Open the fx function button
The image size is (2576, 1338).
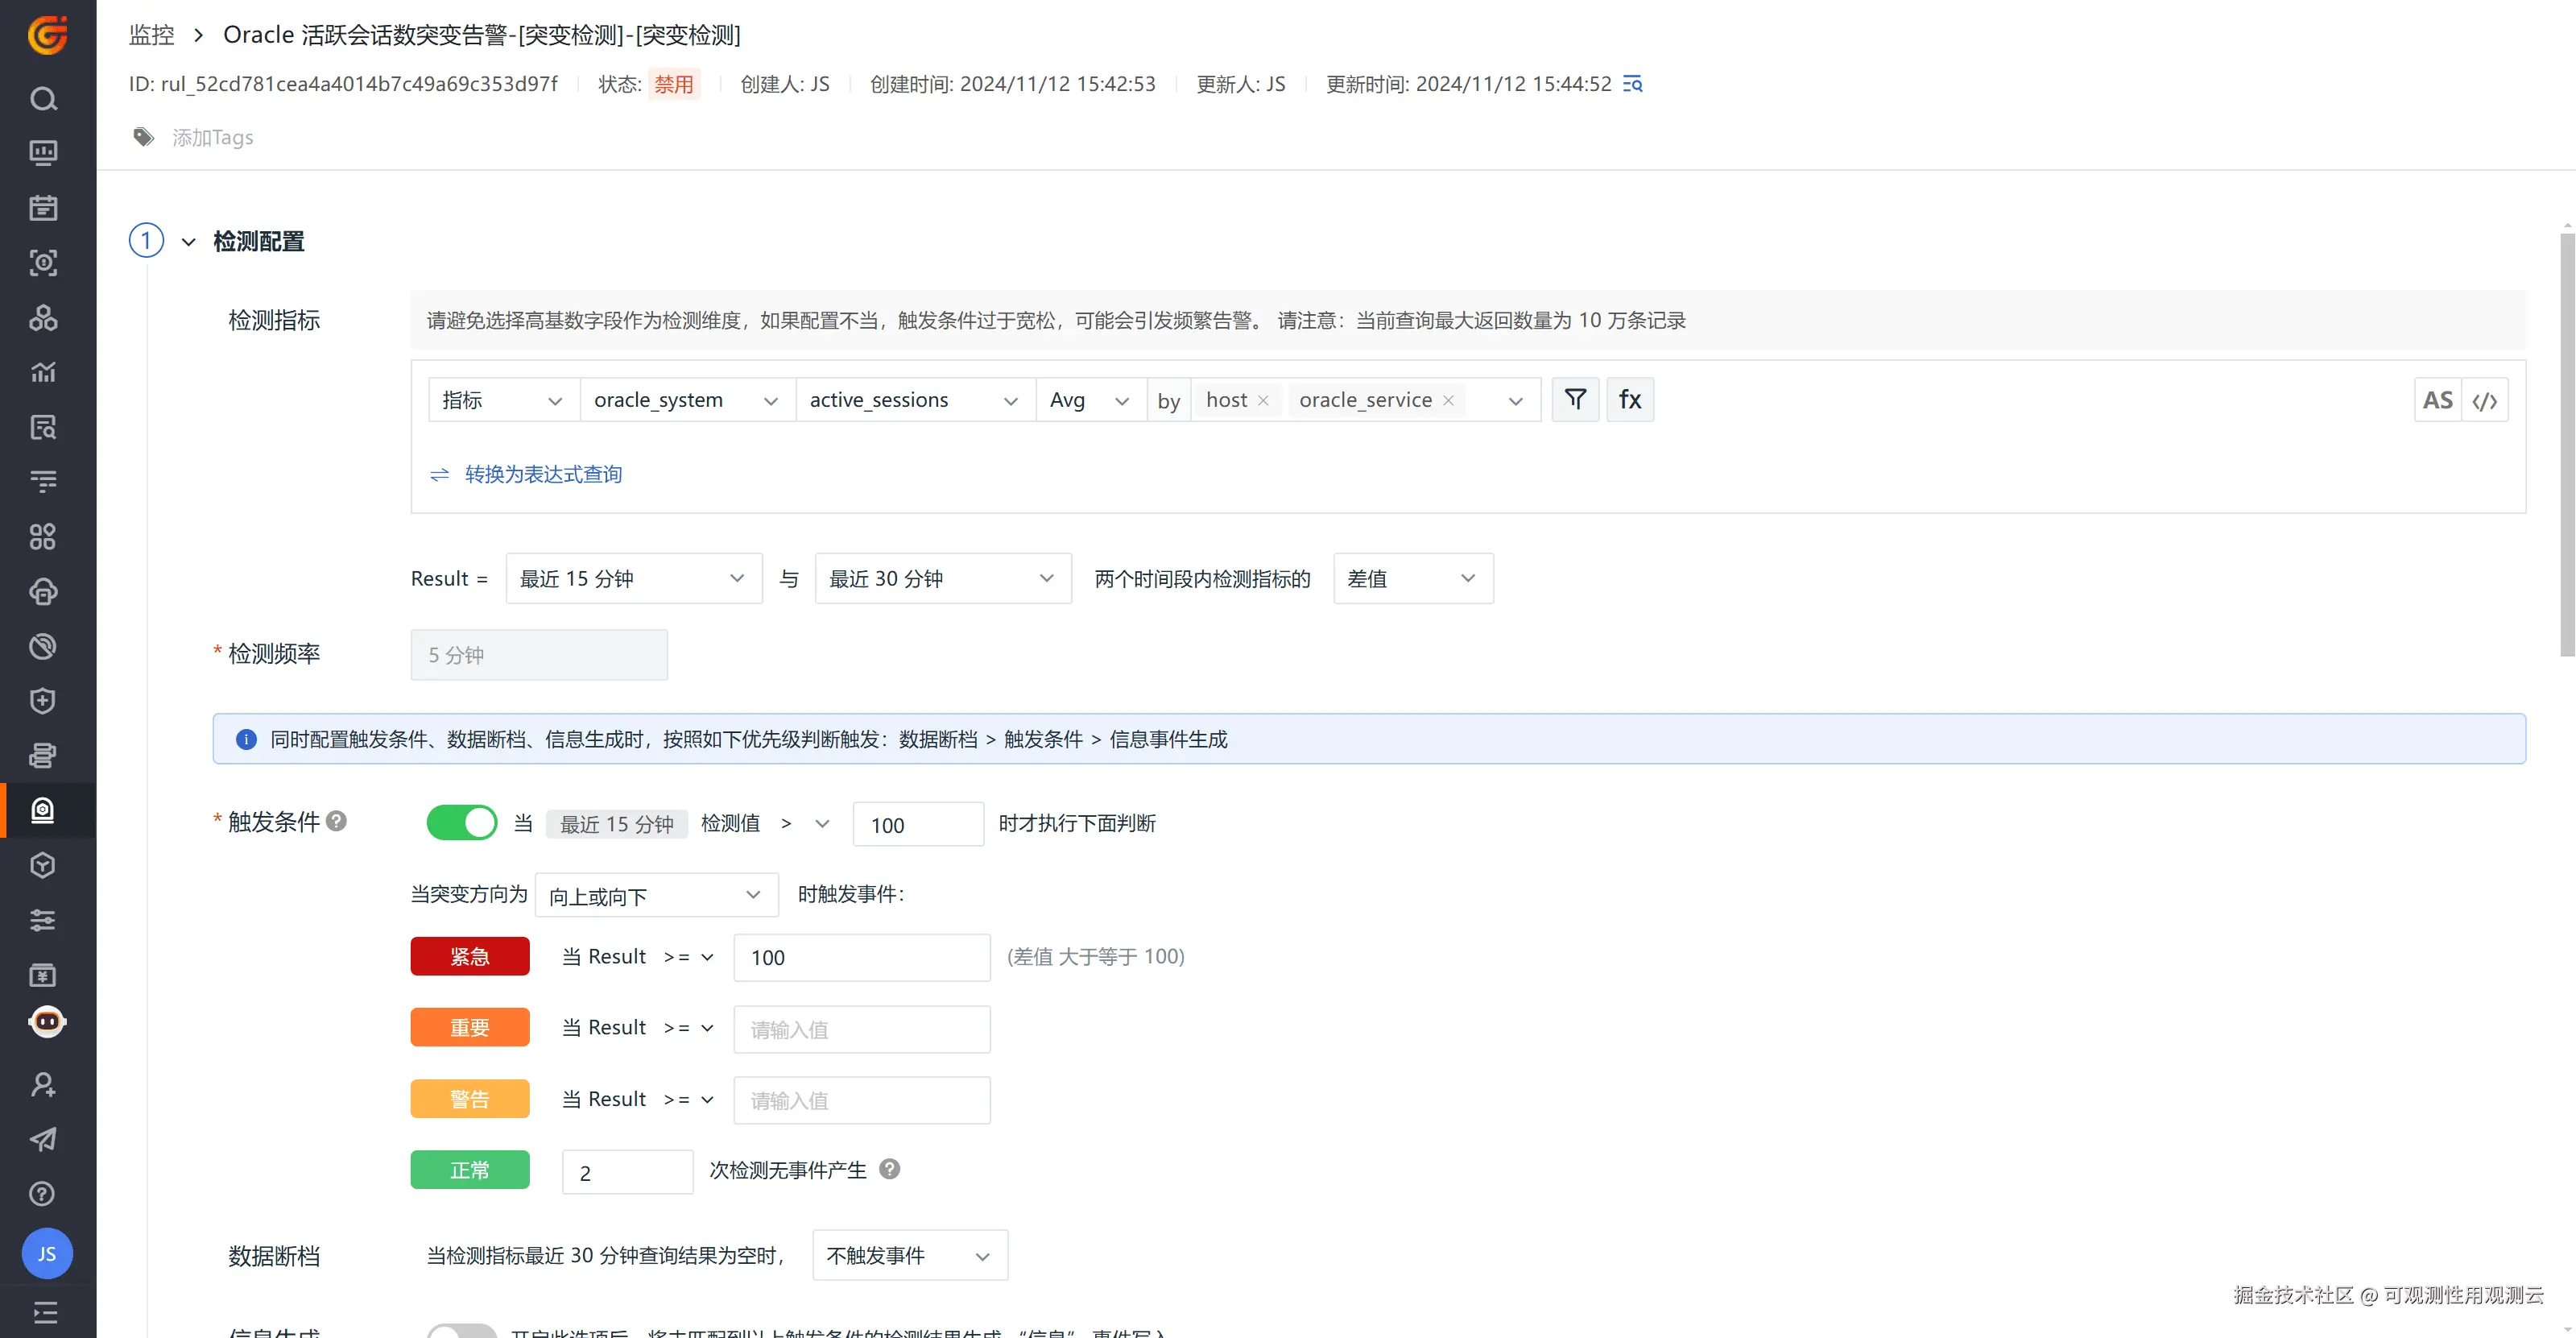[x=1630, y=400]
